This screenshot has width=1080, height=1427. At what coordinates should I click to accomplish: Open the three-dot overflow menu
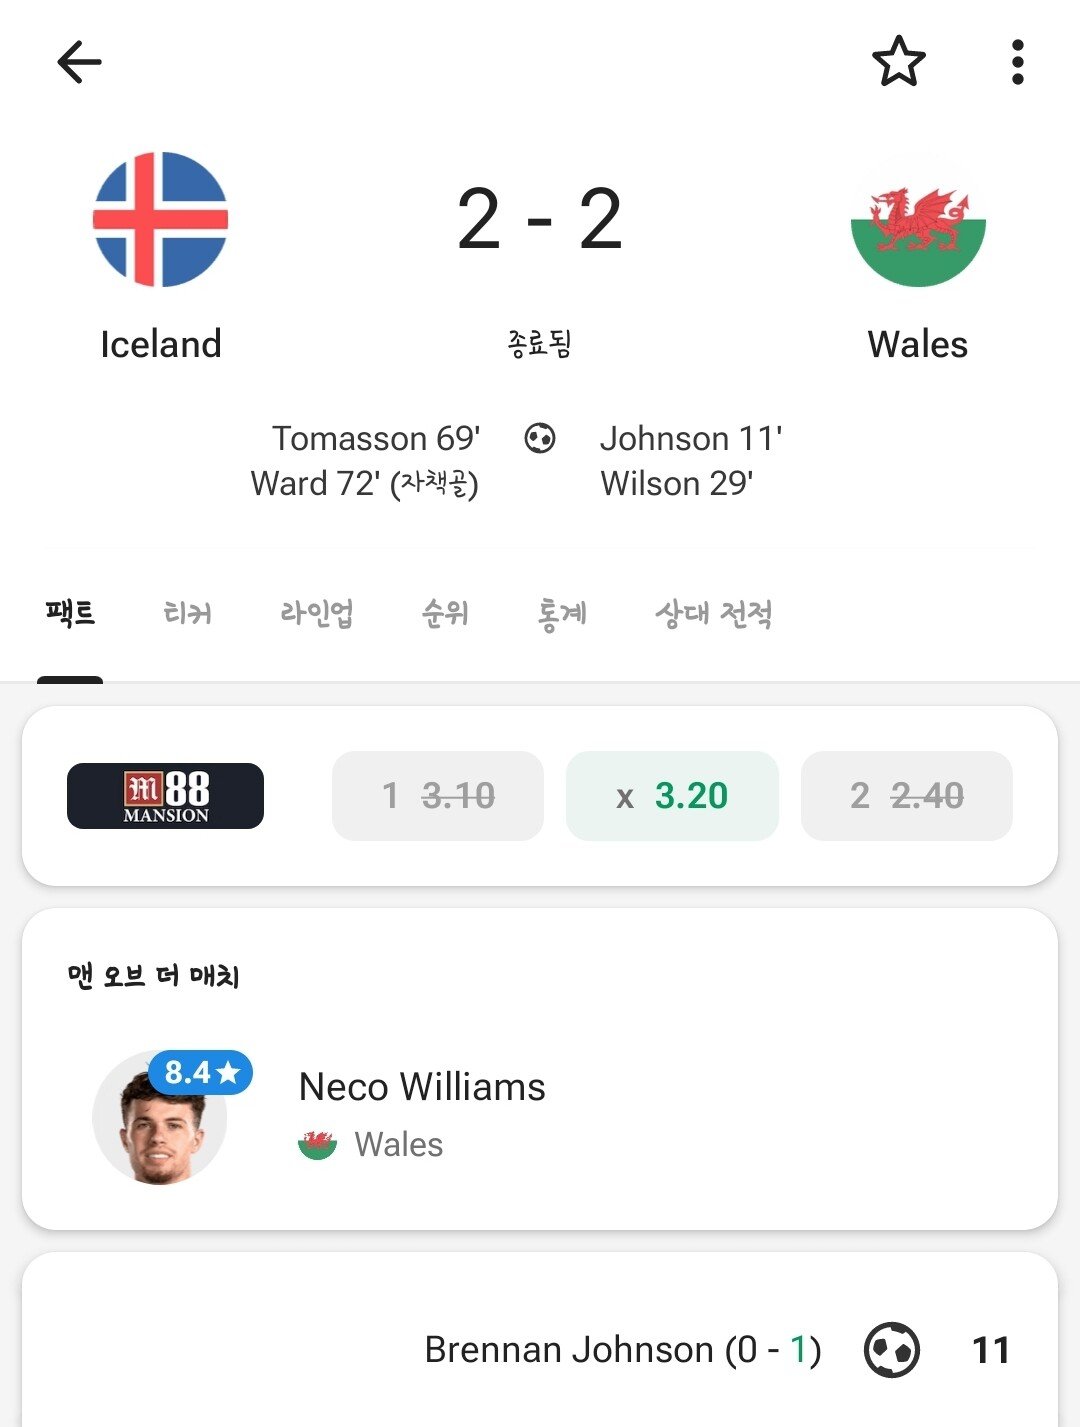pyautogui.click(x=1017, y=62)
